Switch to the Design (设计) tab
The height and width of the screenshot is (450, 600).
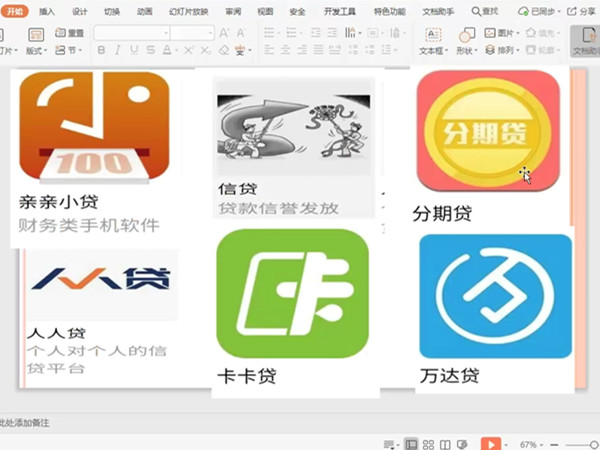coord(80,12)
